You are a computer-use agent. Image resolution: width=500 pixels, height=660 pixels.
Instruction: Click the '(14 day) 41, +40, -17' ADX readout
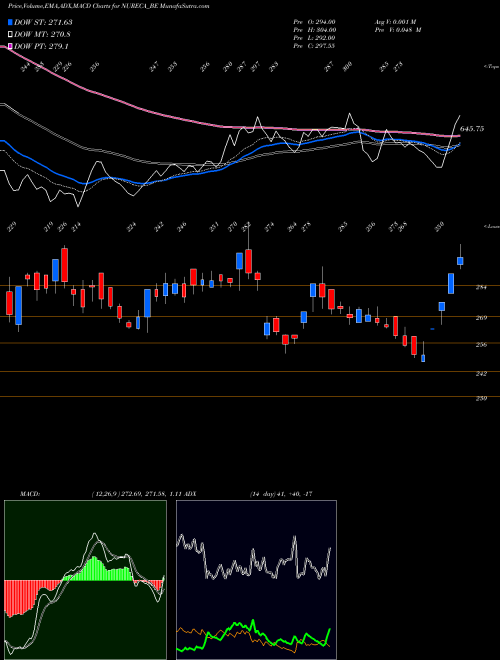point(281,494)
